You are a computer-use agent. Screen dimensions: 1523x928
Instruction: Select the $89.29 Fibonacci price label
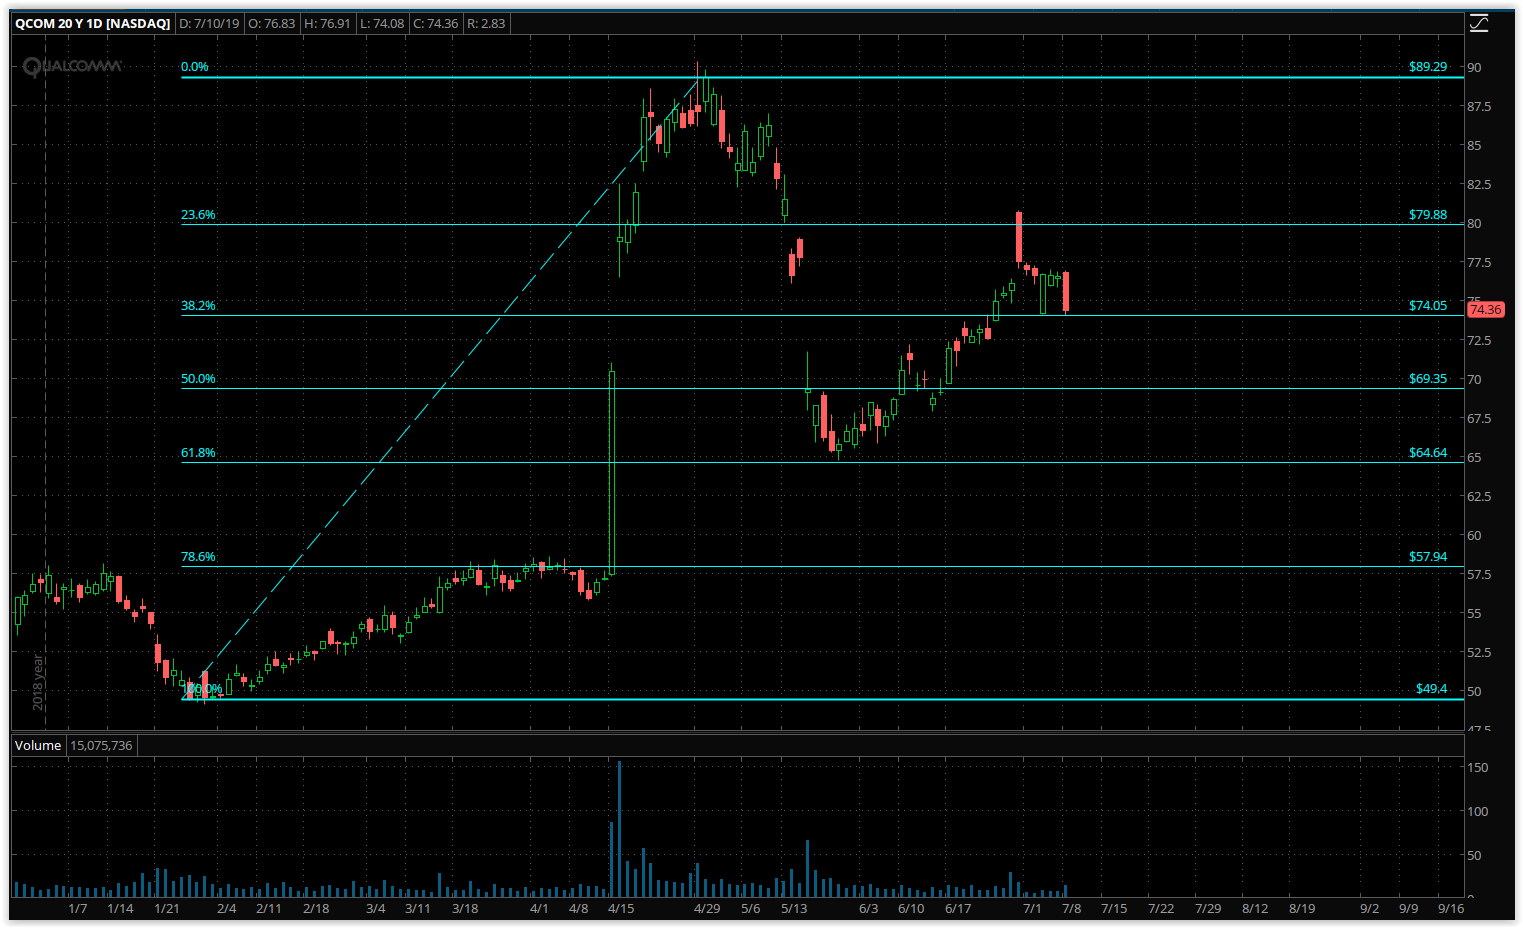click(1428, 67)
